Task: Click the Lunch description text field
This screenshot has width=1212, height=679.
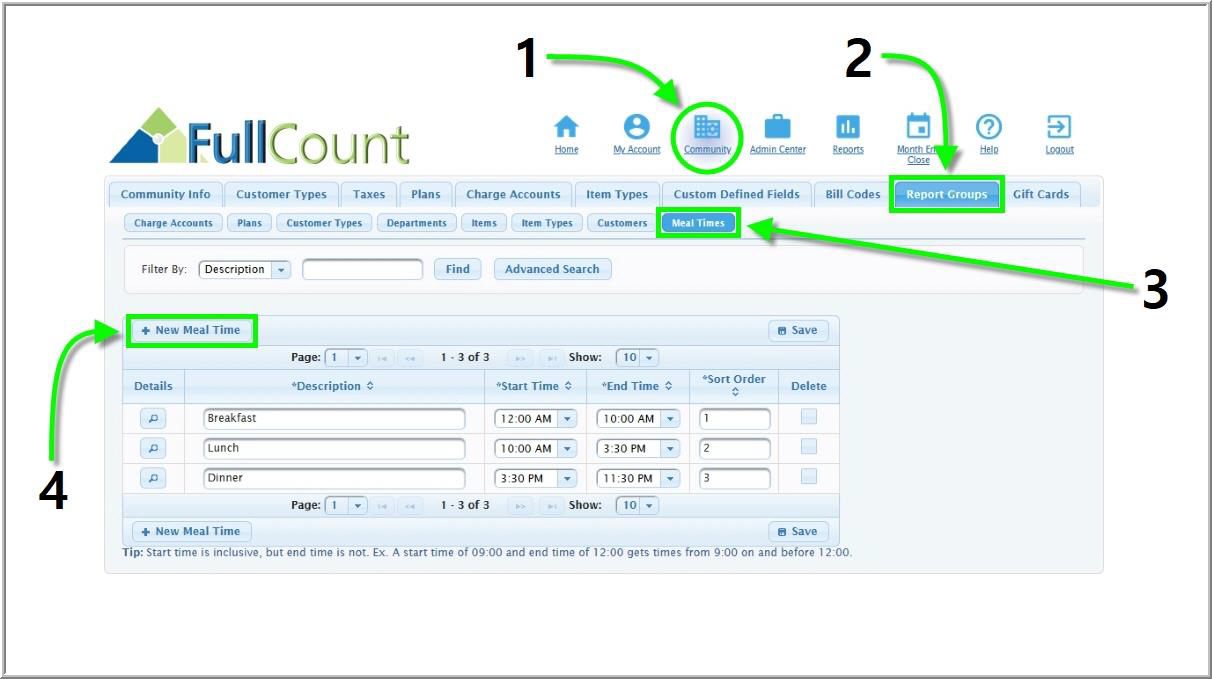Action: click(334, 448)
